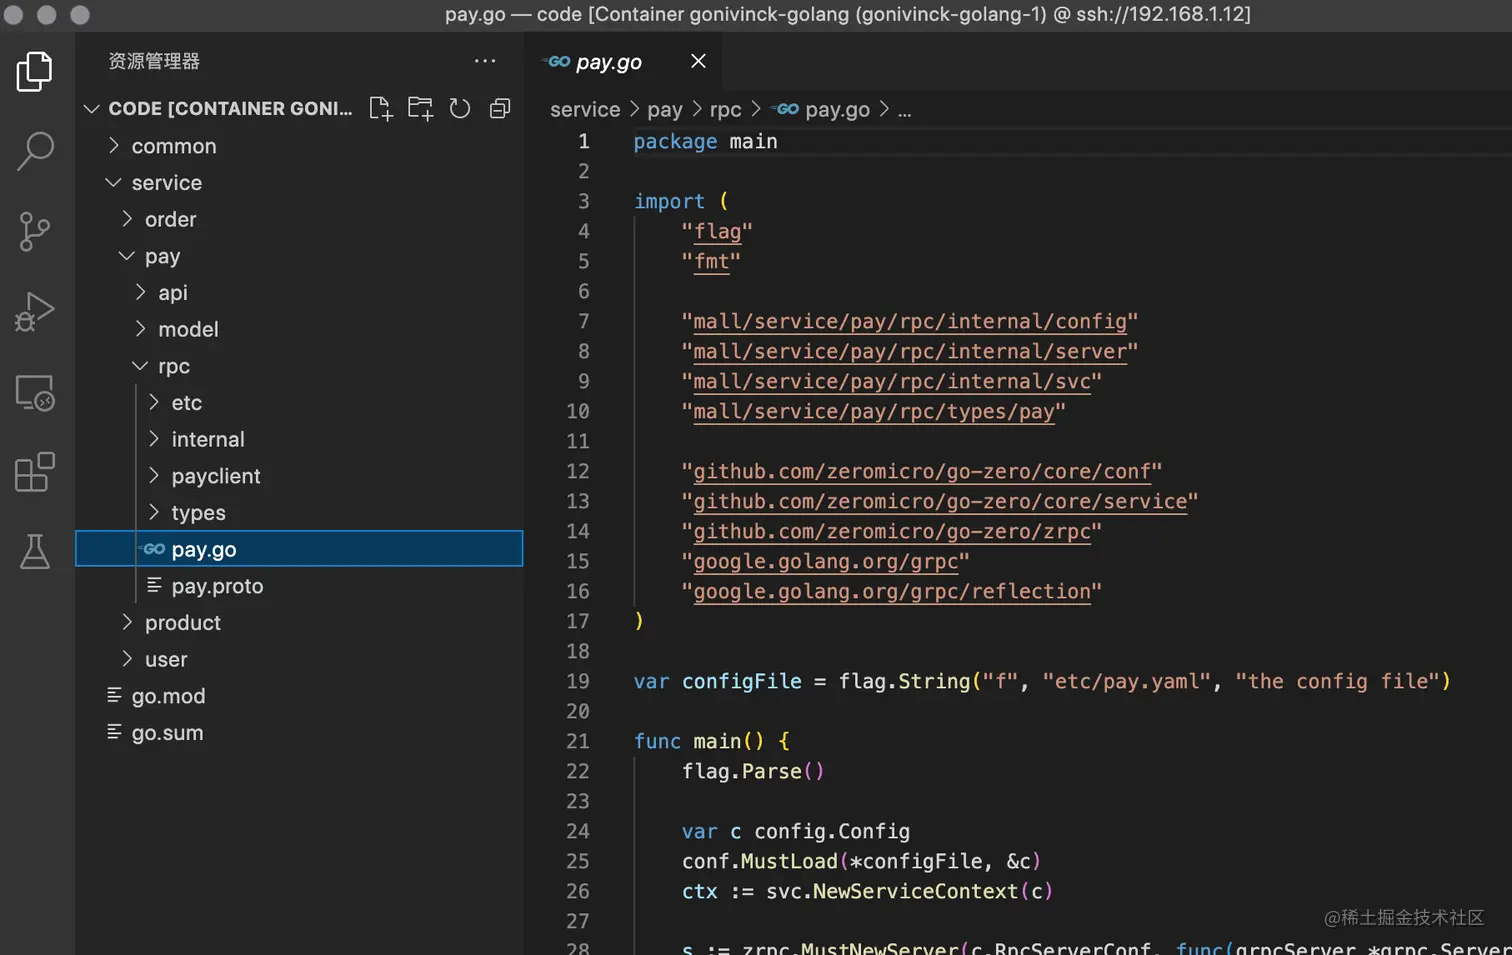Follow the "flag" import link
The height and width of the screenshot is (955, 1512).
(x=717, y=232)
